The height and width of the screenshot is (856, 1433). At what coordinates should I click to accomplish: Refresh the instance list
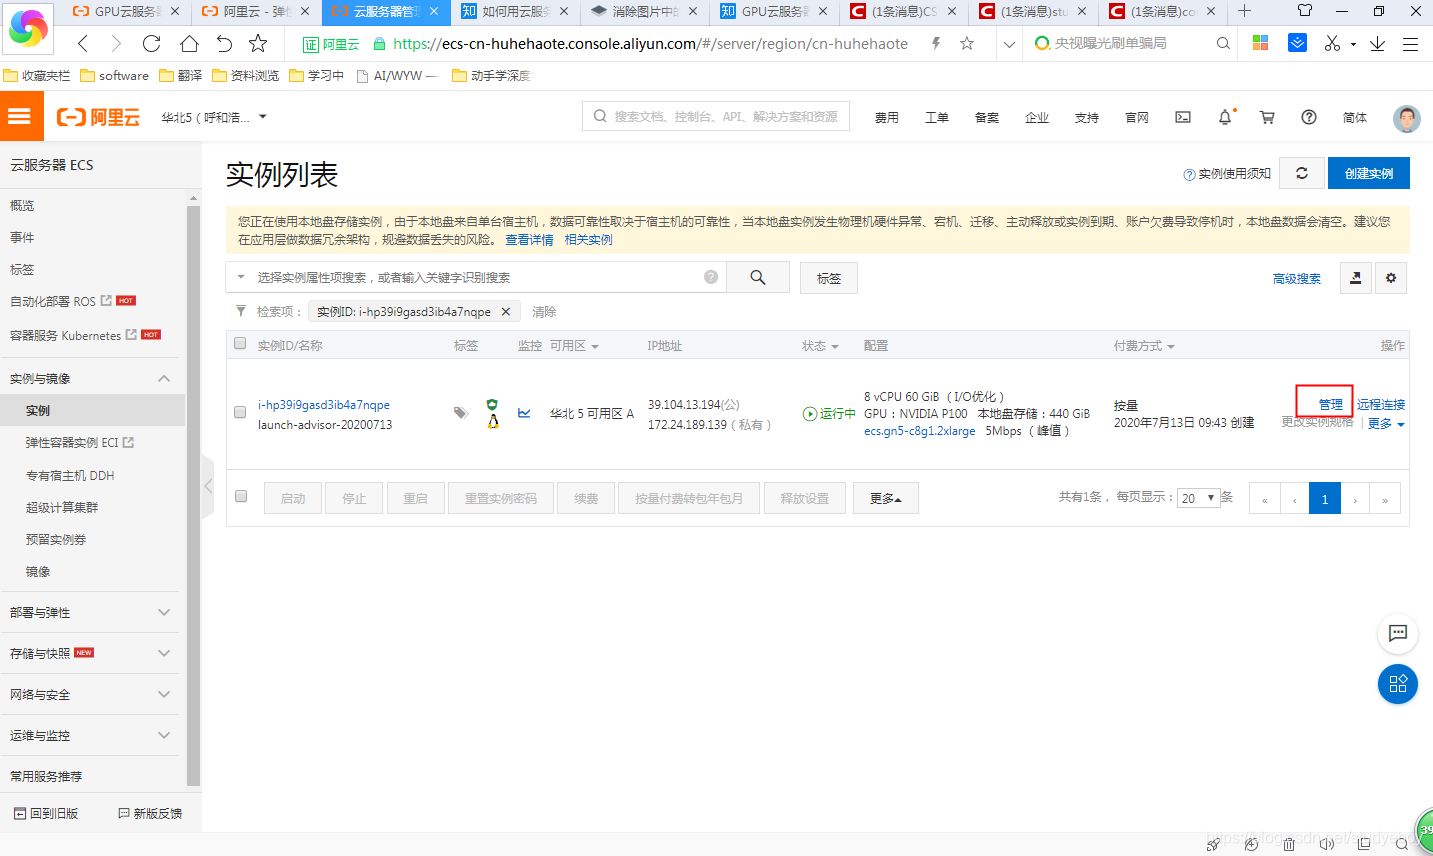[1302, 173]
